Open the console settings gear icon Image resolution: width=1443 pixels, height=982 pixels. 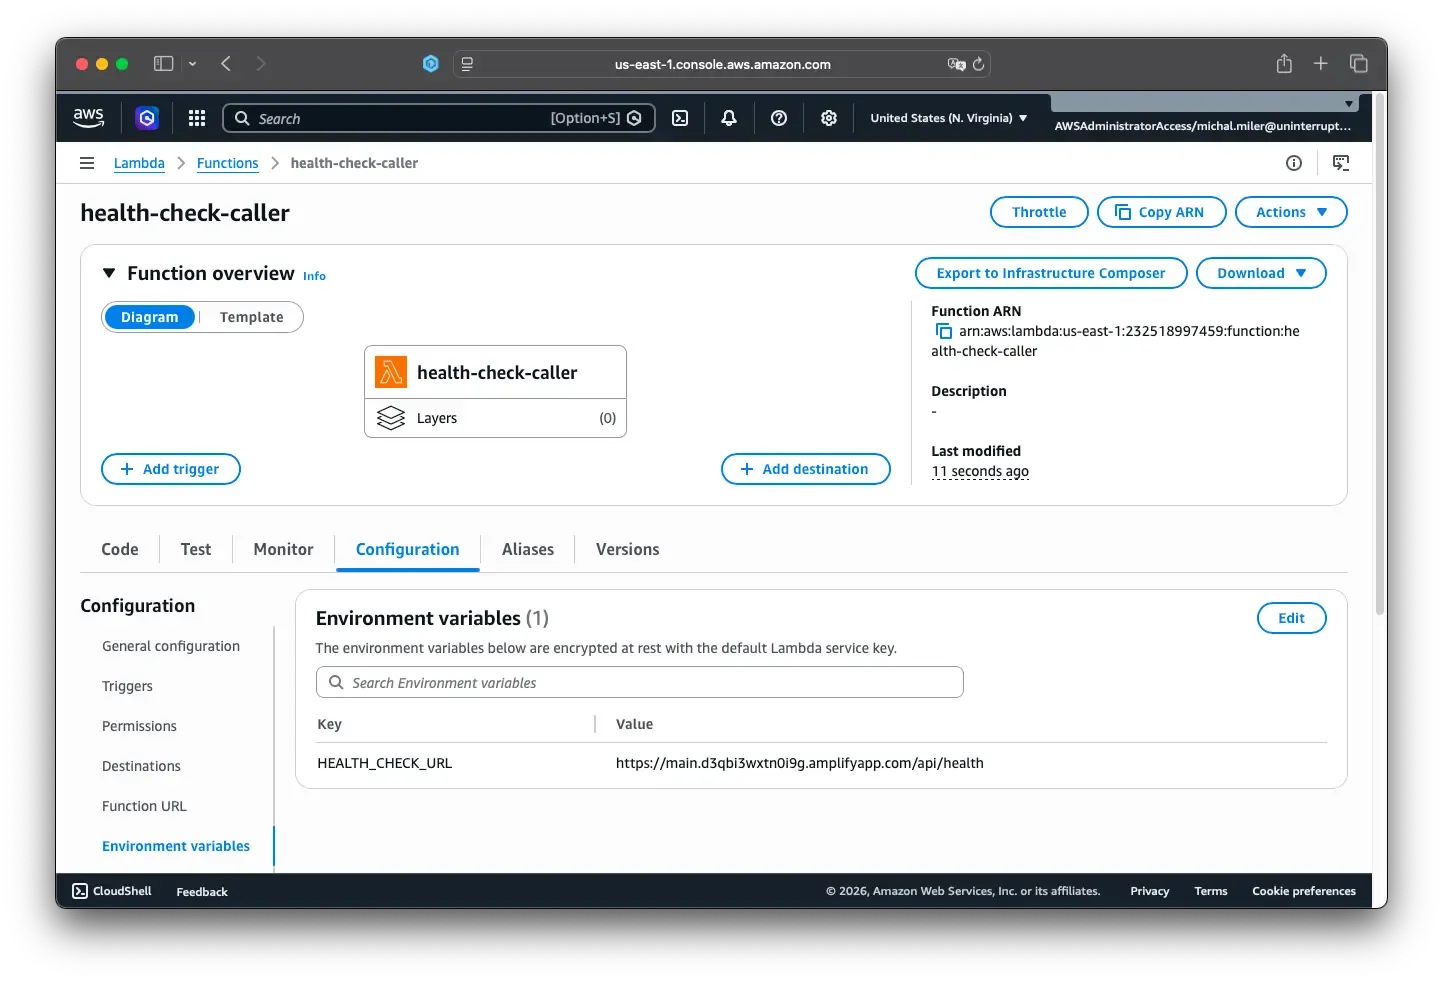coord(829,118)
